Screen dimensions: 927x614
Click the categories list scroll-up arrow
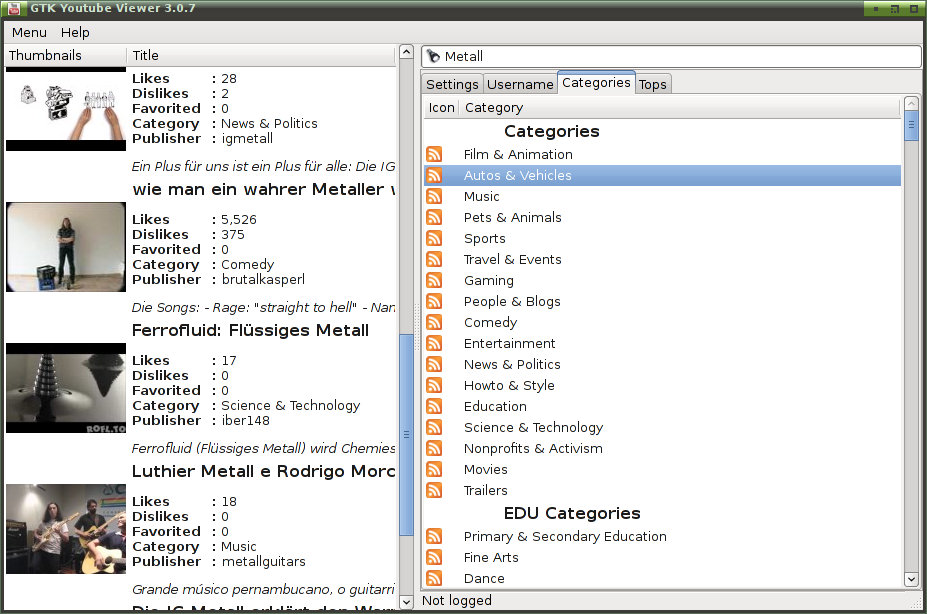click(x=911, y=103)
